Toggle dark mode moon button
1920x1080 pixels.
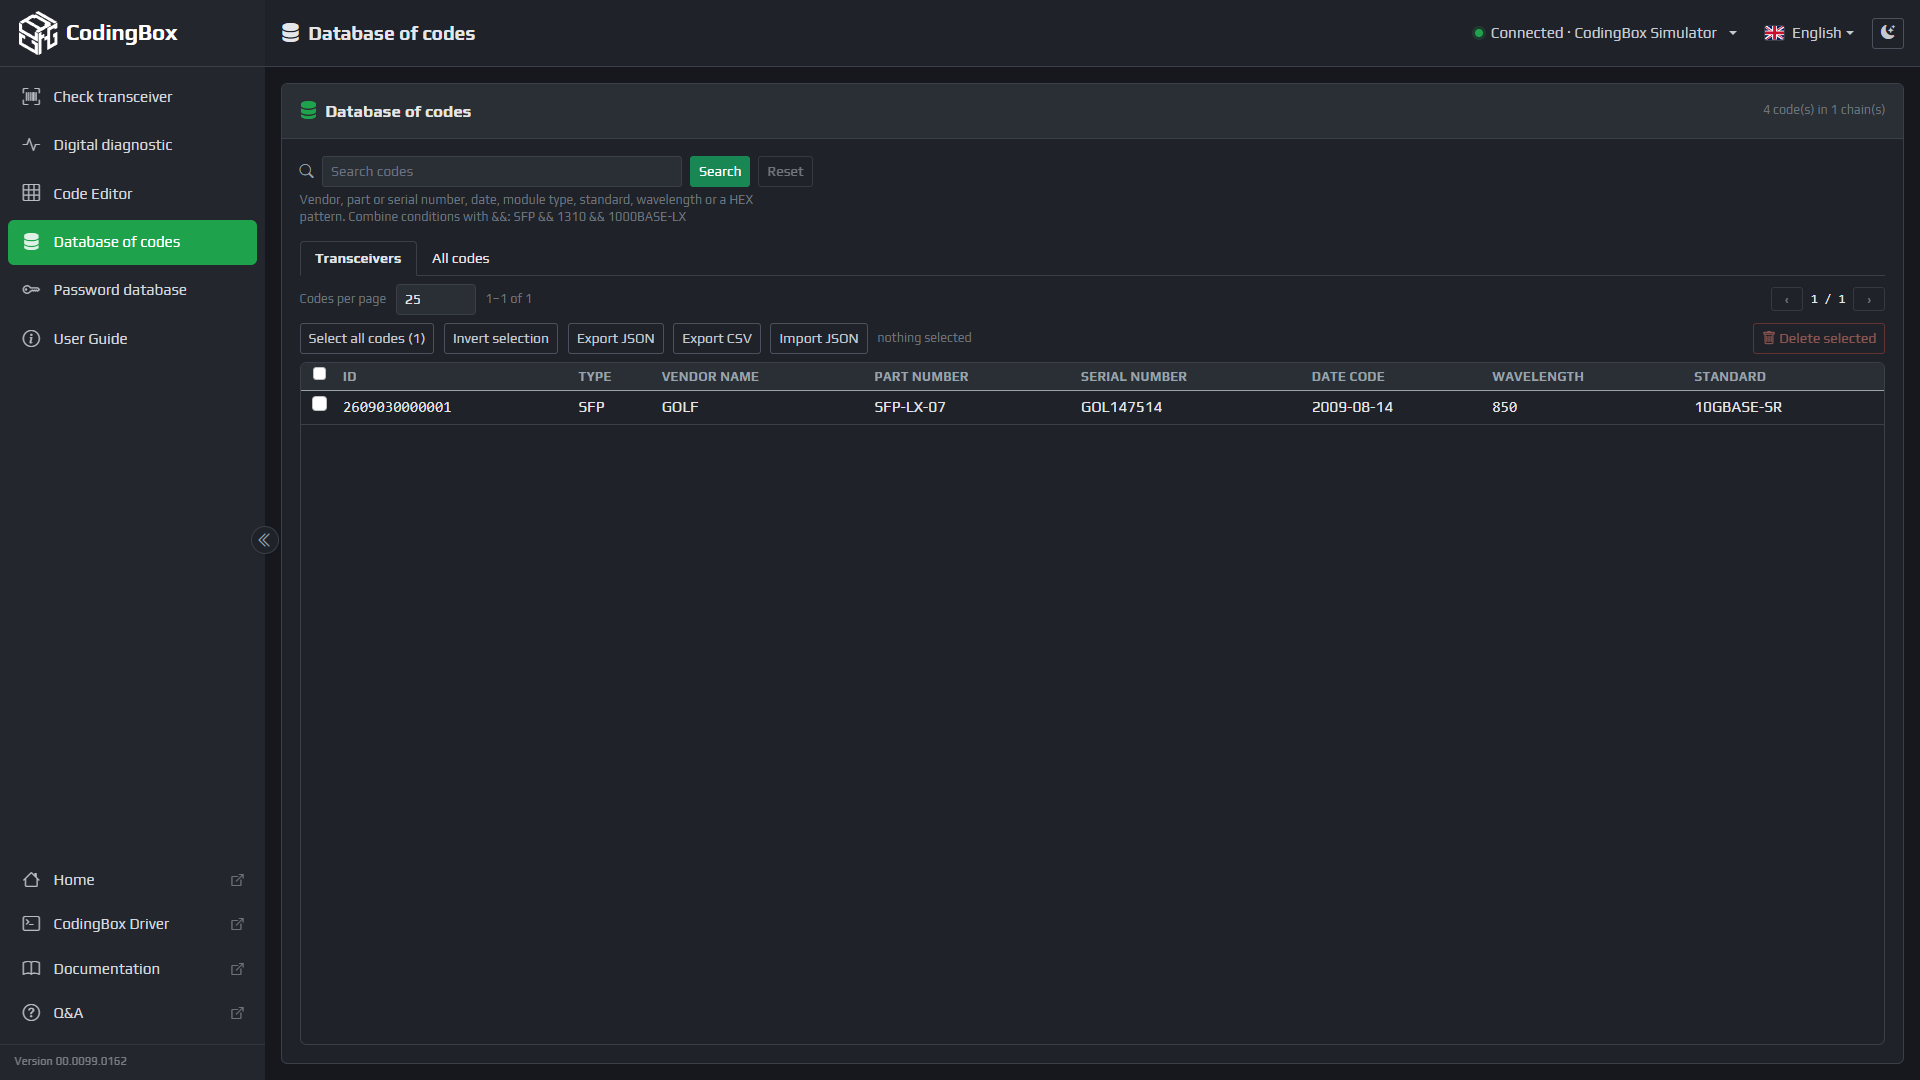tap(1887, 33)
